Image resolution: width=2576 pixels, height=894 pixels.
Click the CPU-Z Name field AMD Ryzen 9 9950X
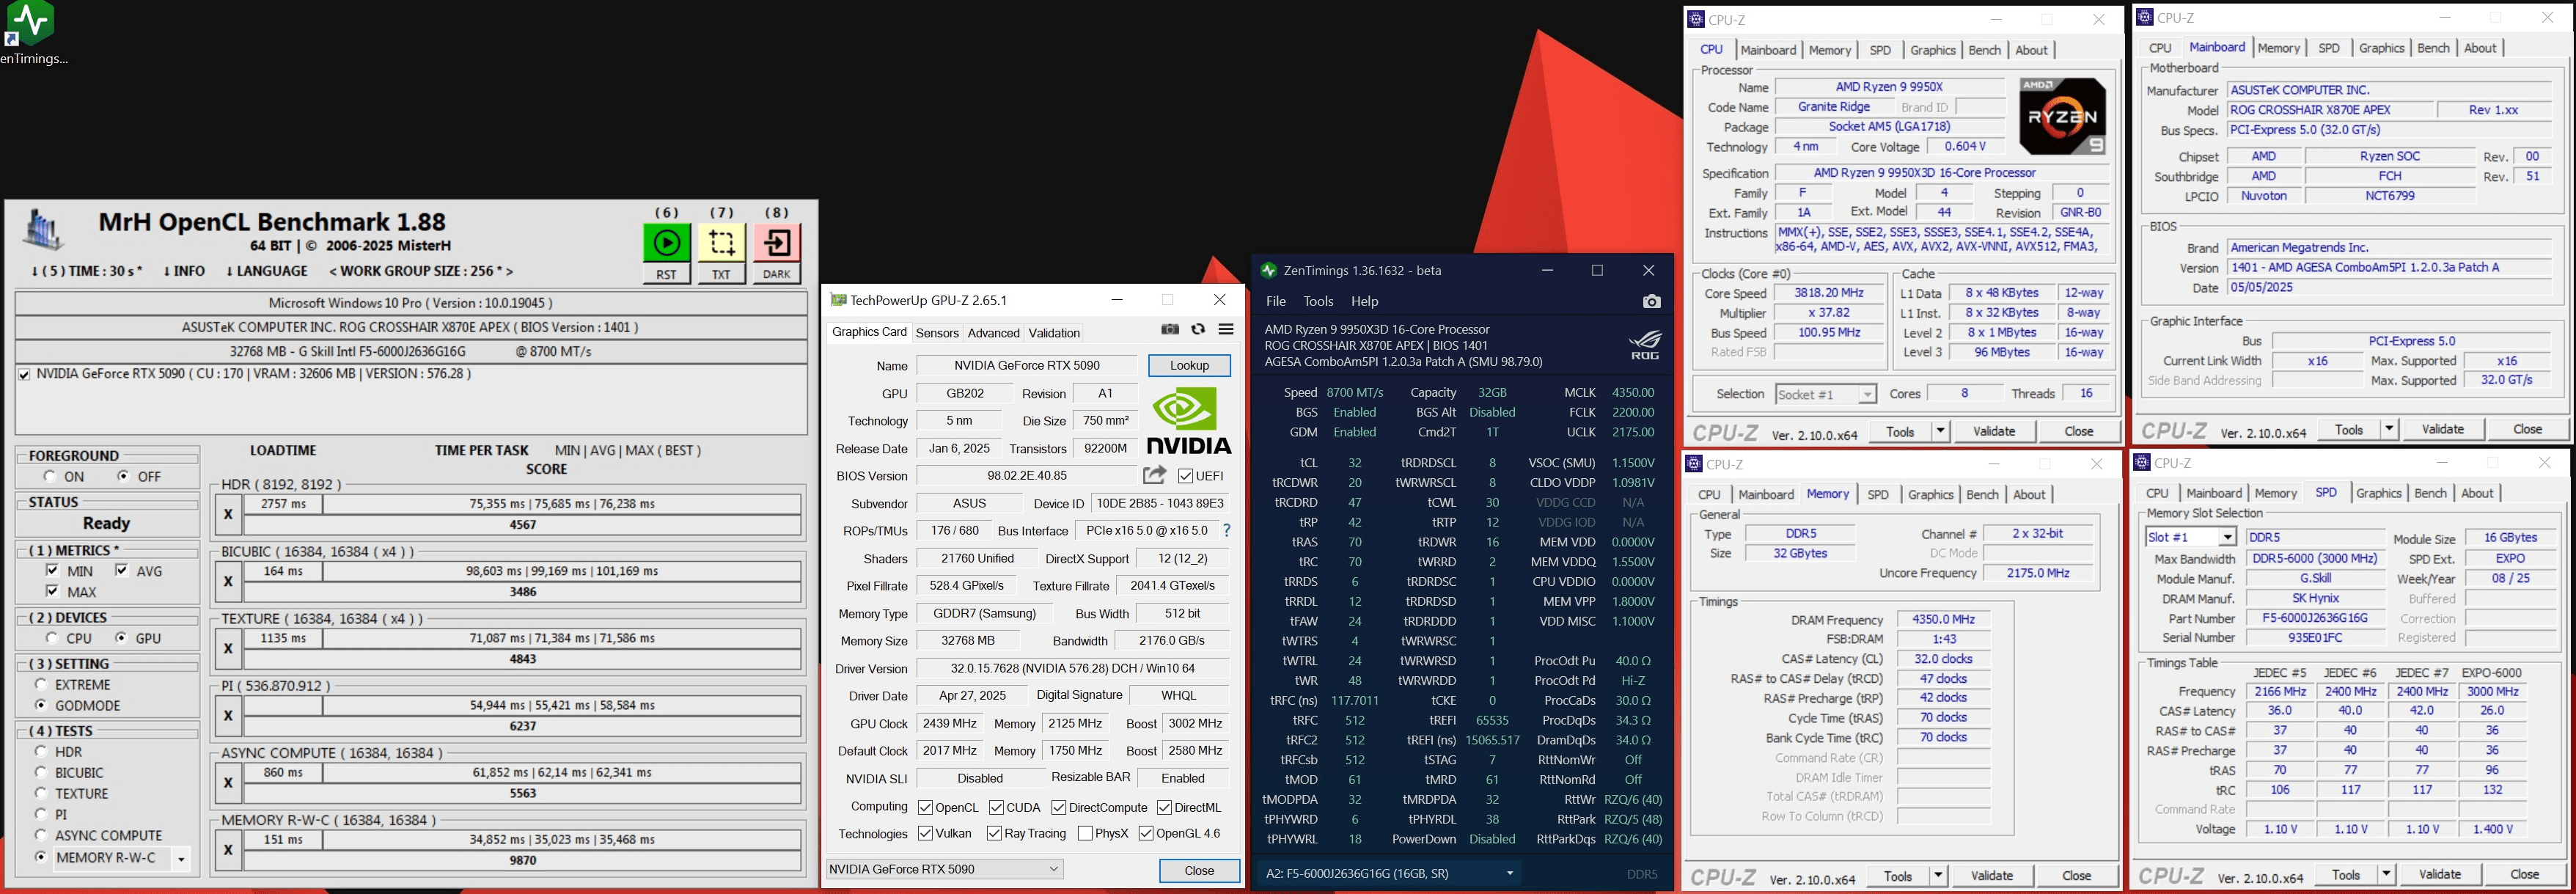pyautogui.click(x=1889, y=87)
